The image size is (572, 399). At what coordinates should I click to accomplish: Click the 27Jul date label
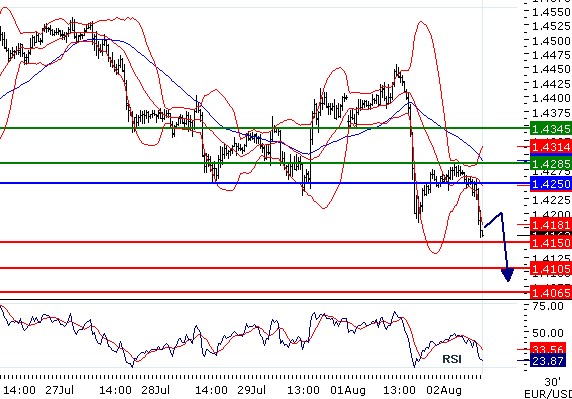pyautogui.click(x=59, y=390)
